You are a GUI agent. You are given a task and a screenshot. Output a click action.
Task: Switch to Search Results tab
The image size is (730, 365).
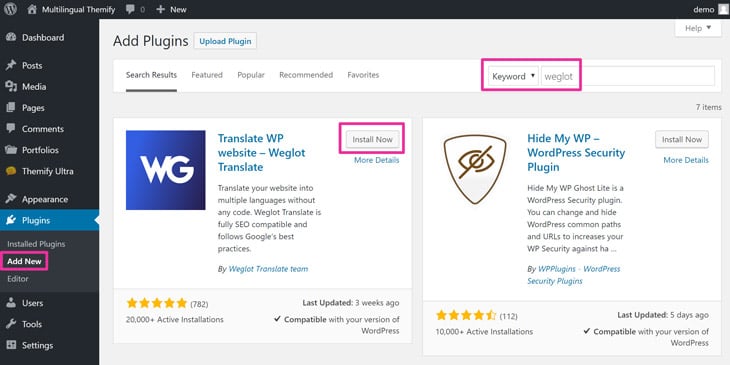pyautogui.click(x=151, y=75)
